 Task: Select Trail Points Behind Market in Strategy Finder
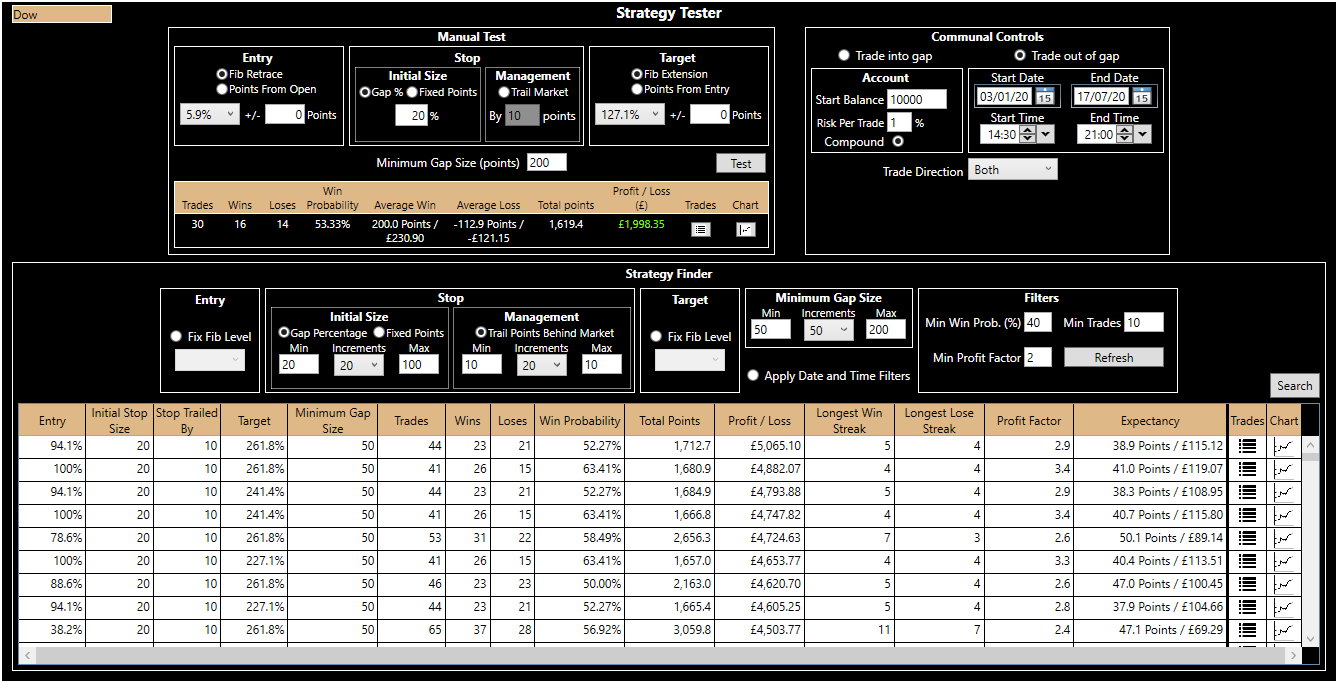coord(481,333)
